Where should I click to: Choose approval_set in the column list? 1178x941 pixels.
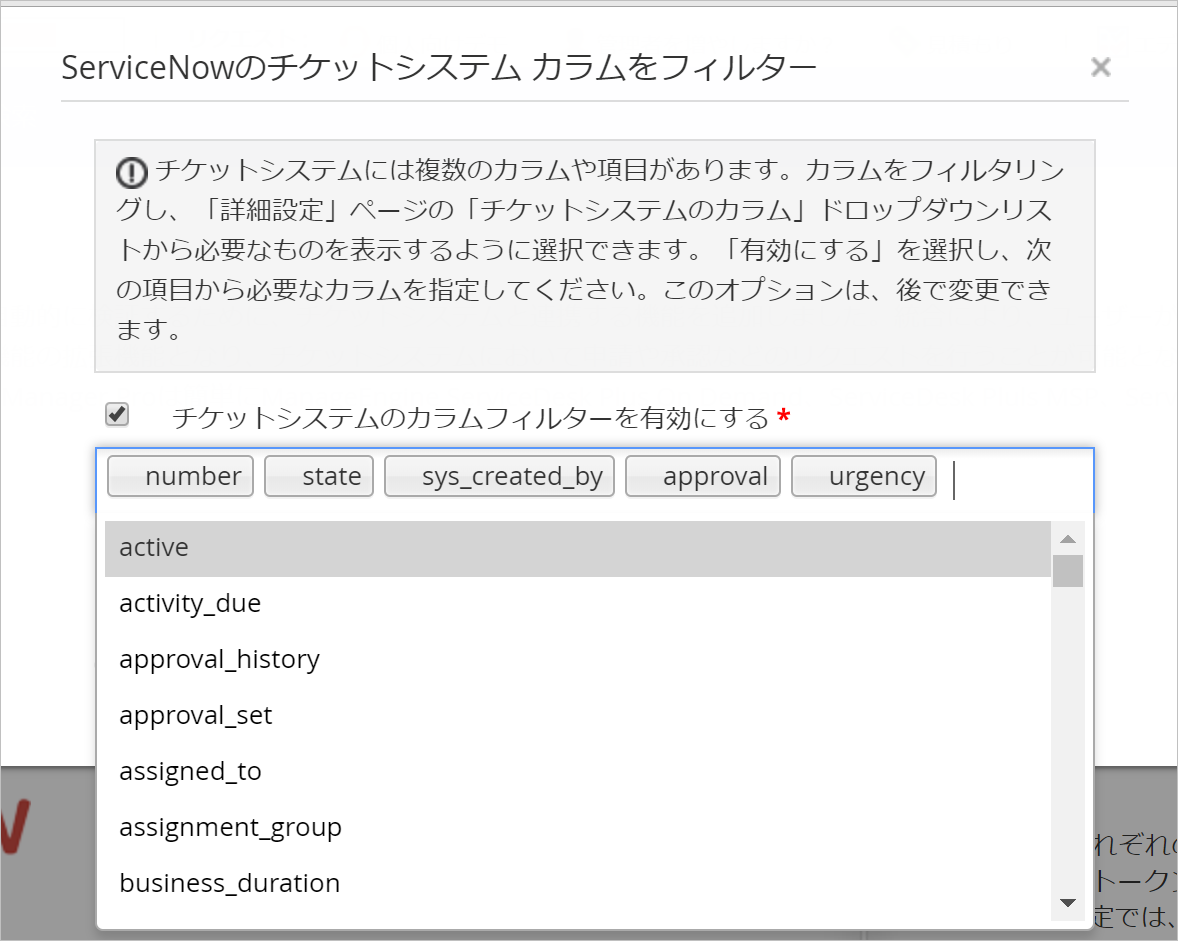pyautogui.click(x=577, y=716)
